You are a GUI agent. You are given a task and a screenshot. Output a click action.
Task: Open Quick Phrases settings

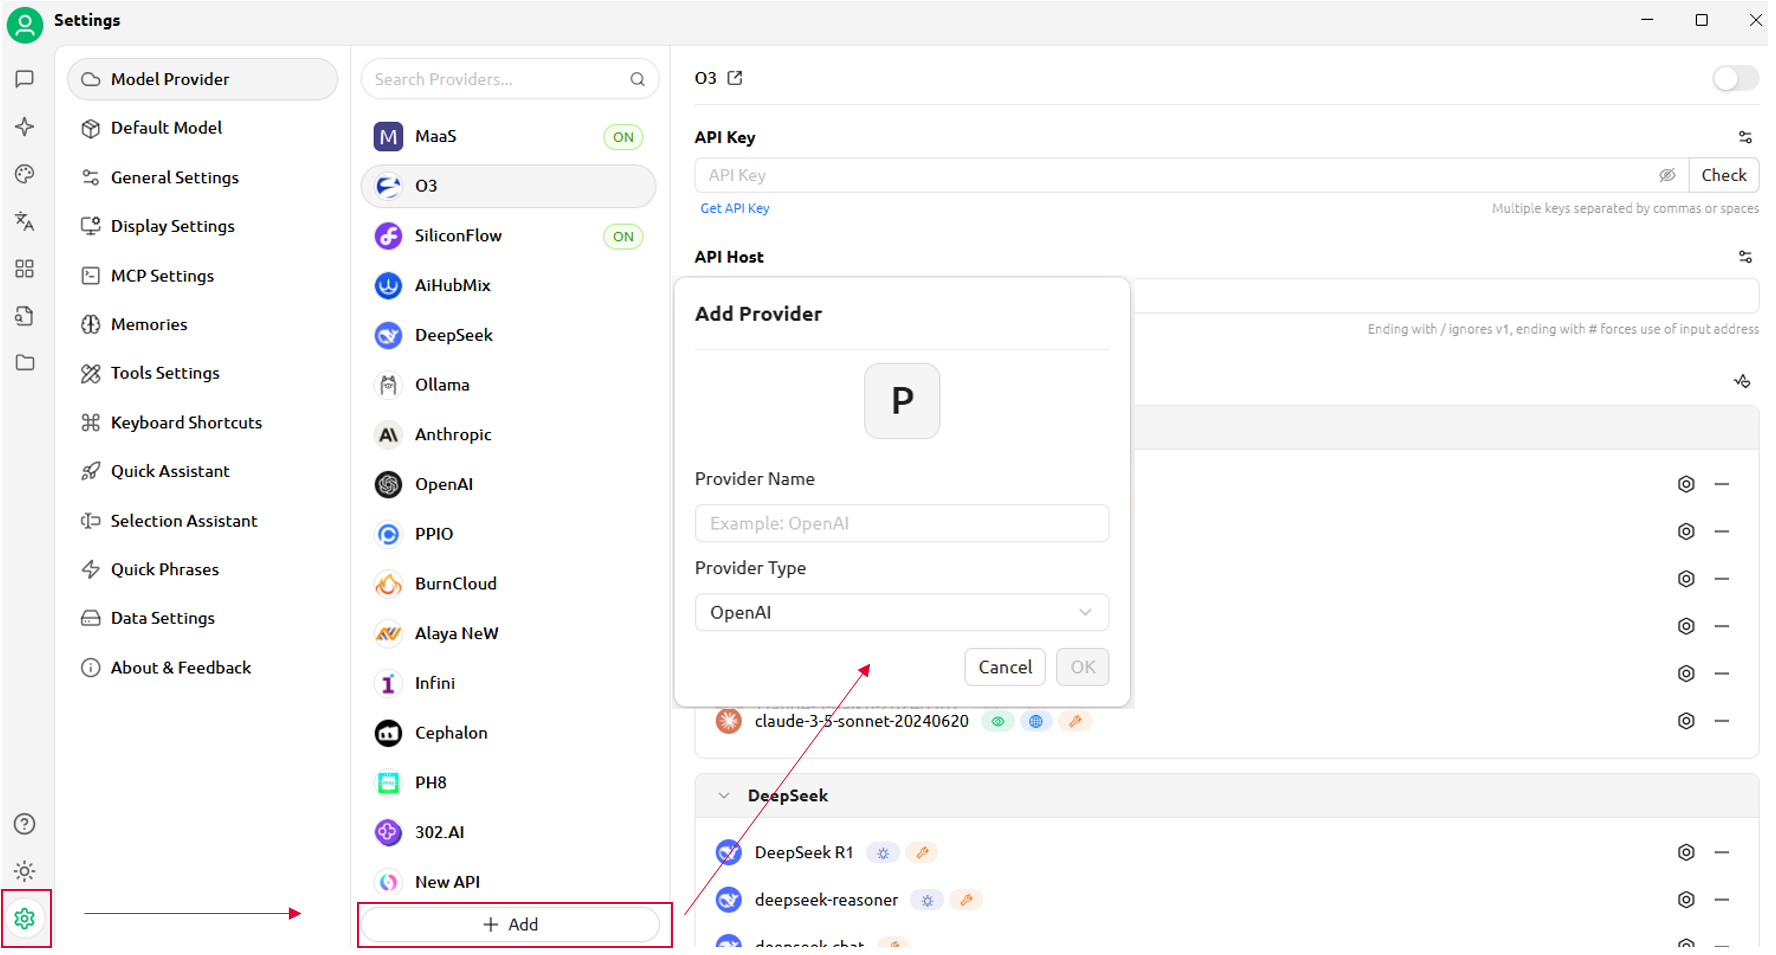[x=202, y=569]
